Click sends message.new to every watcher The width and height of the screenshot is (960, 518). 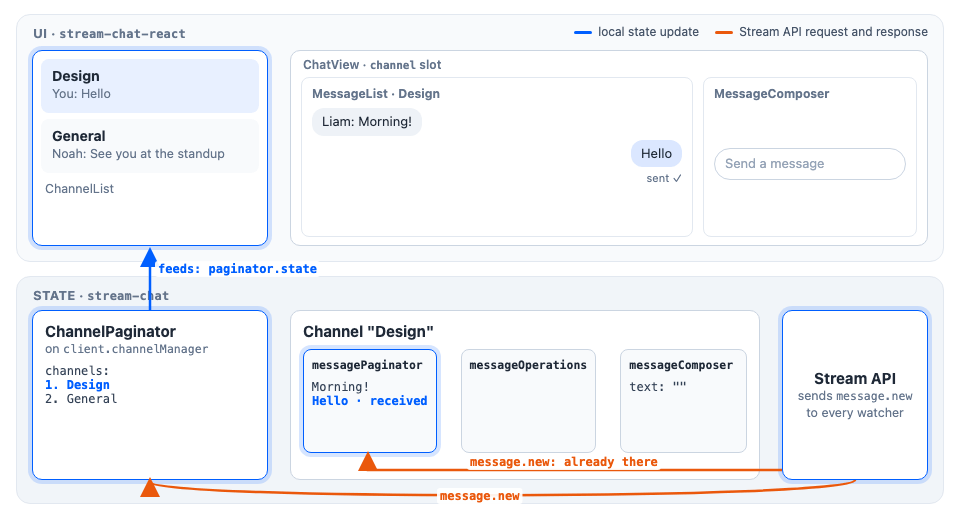[855, 404]
